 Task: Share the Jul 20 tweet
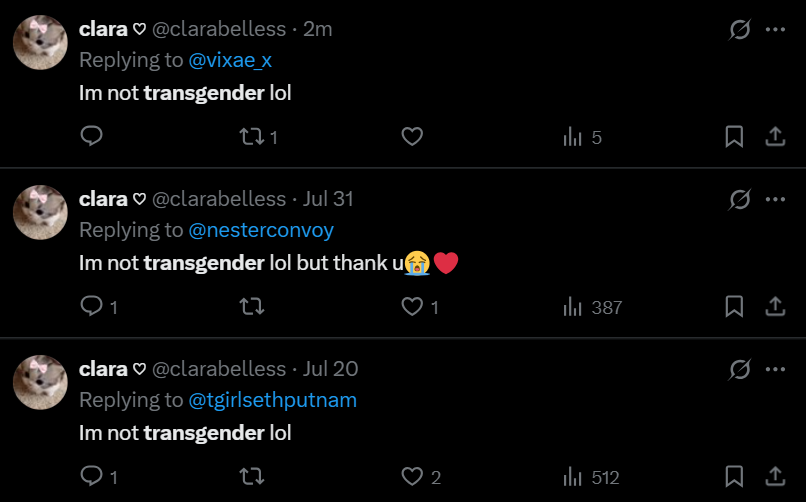point(774,477)
